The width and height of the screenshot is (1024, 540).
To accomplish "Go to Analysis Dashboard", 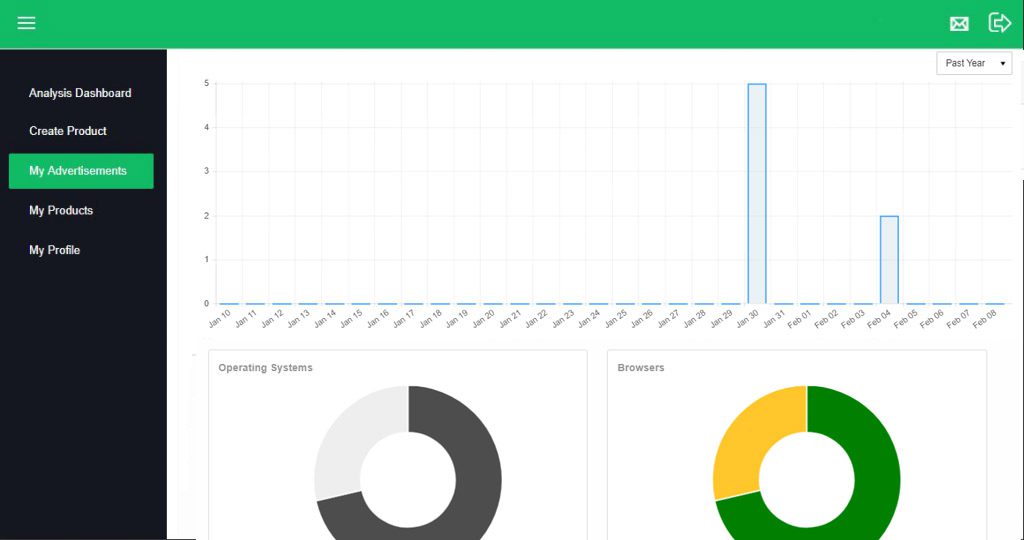I will [x=80, y=93].
